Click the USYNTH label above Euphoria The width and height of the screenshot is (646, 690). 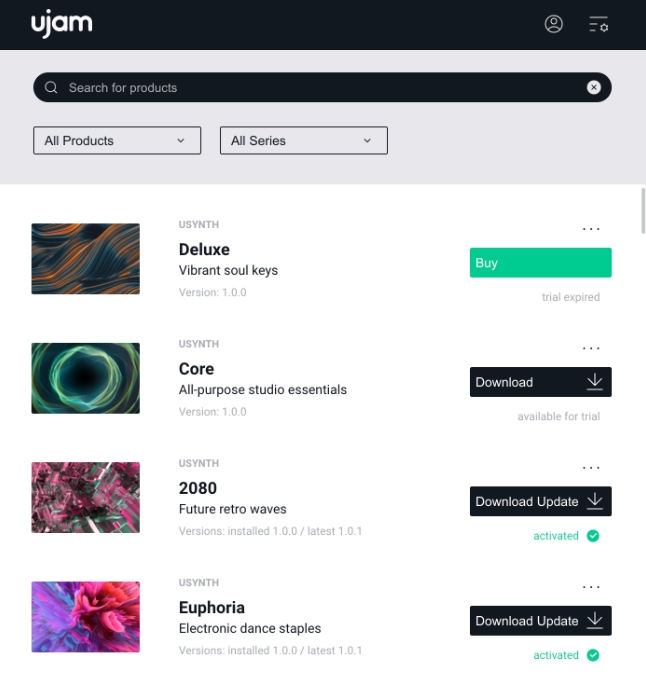198,583
